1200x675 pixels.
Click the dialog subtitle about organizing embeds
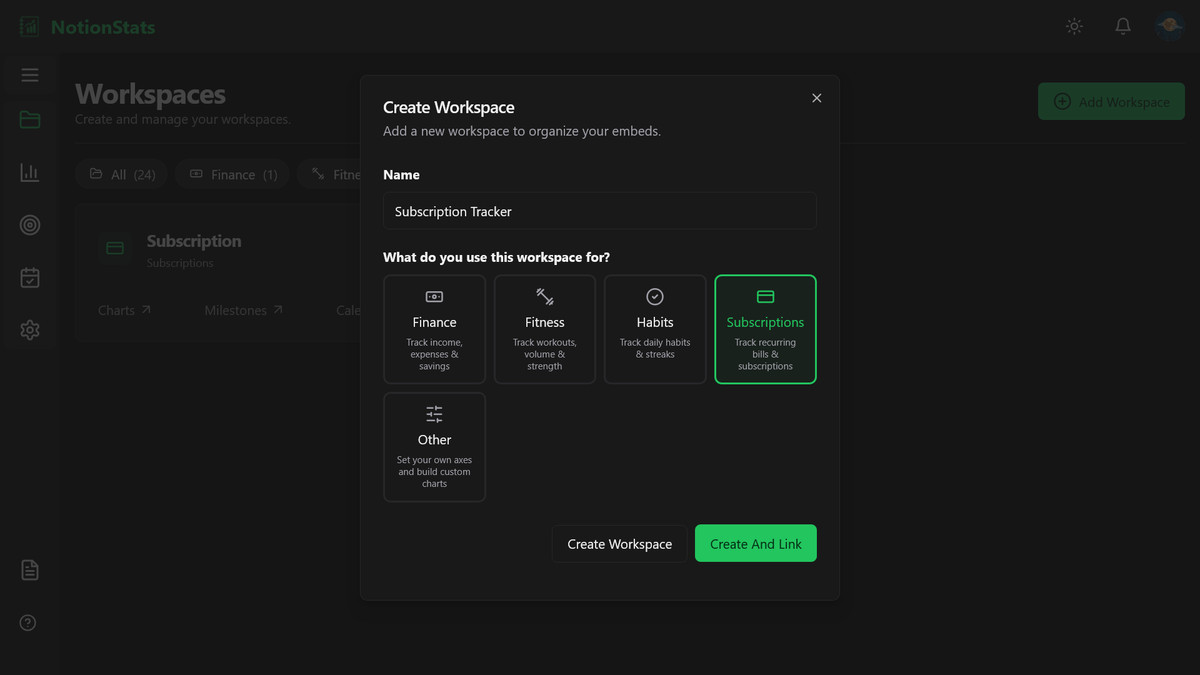pos(522,131)
